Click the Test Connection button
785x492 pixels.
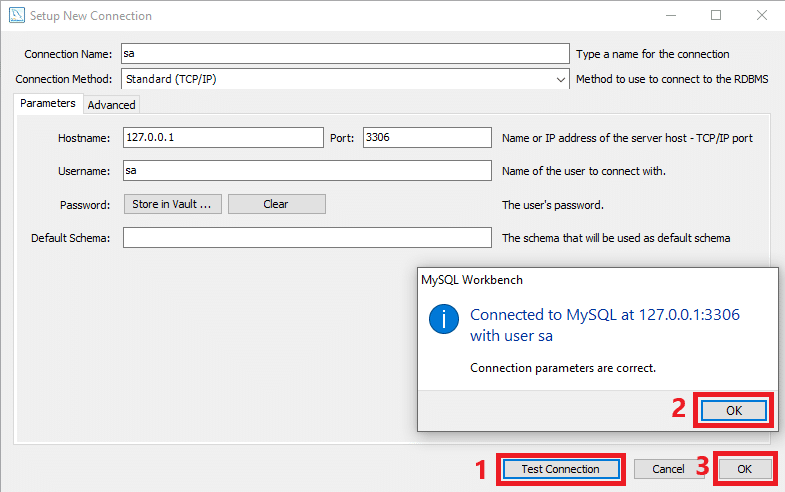tap(561, 469)
